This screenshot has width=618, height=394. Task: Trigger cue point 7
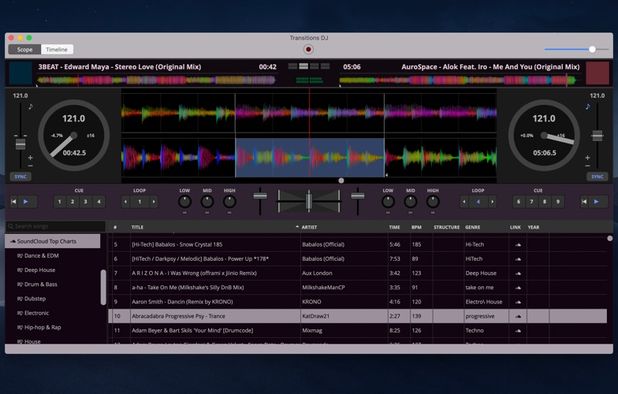point(532,202)
